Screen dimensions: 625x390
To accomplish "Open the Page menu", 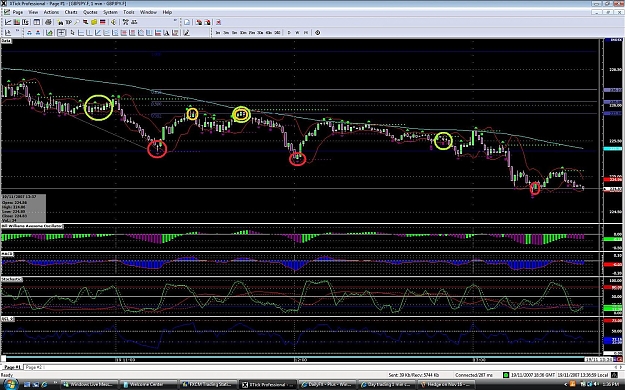I will tap(18, 12).
